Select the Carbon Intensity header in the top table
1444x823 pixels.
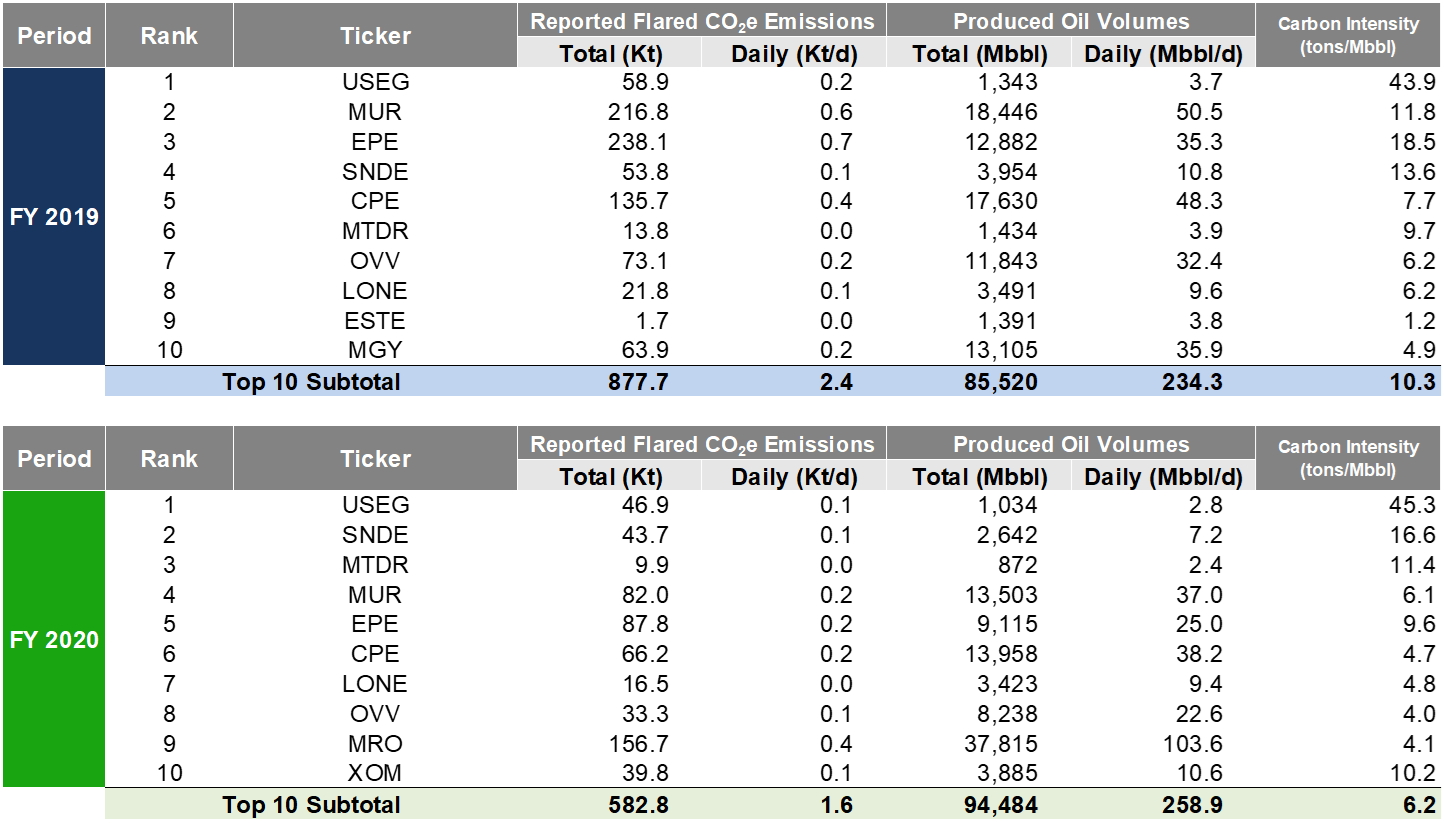pos(1347,36)
